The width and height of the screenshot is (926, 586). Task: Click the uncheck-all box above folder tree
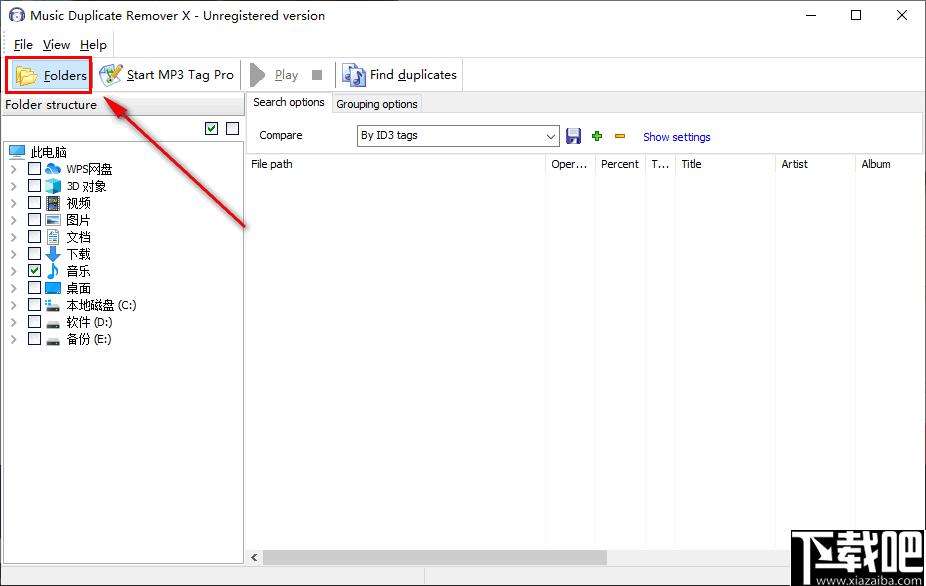[232, 128]
